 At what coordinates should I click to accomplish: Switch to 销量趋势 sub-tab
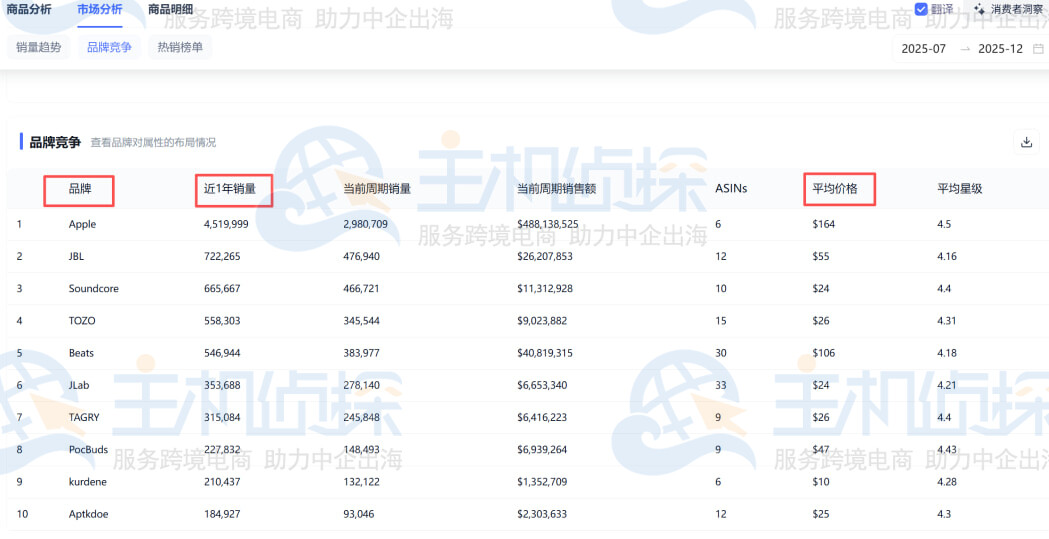[39, 47]
